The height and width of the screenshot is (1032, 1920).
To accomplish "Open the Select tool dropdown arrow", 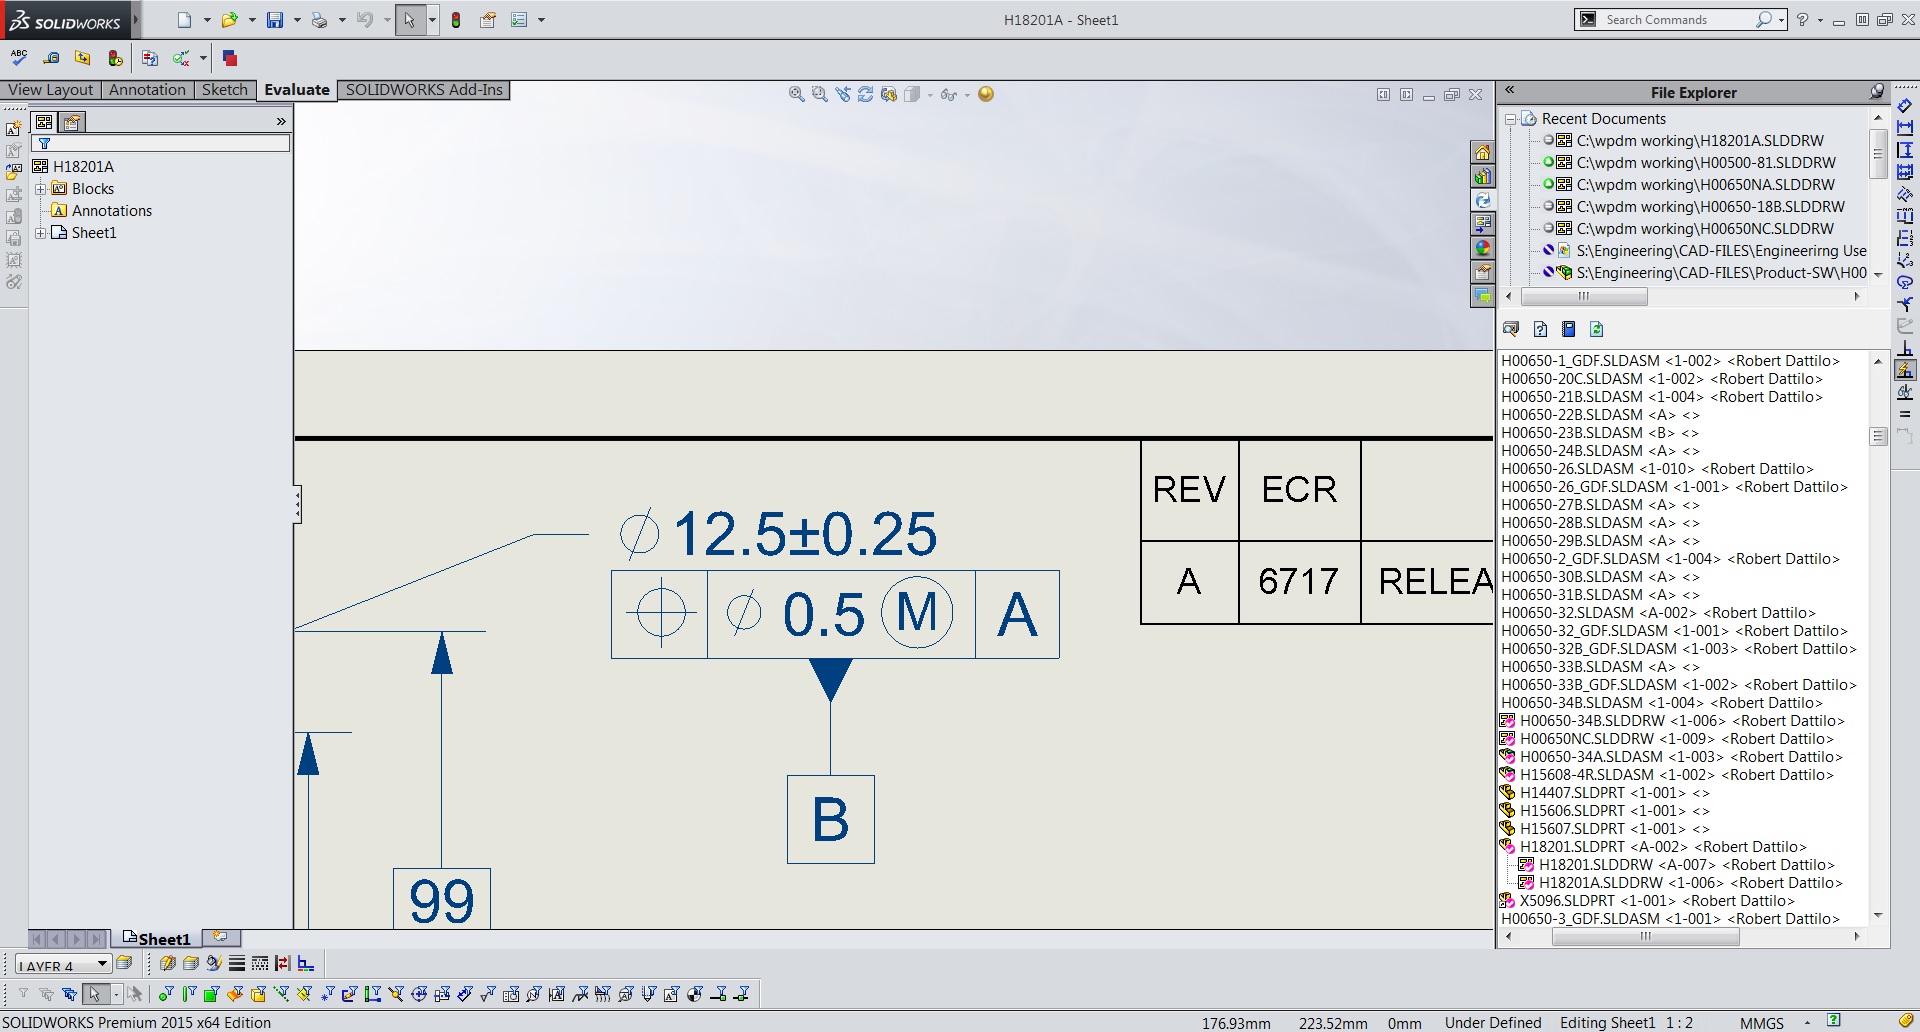I will click(x=432, y=20).
